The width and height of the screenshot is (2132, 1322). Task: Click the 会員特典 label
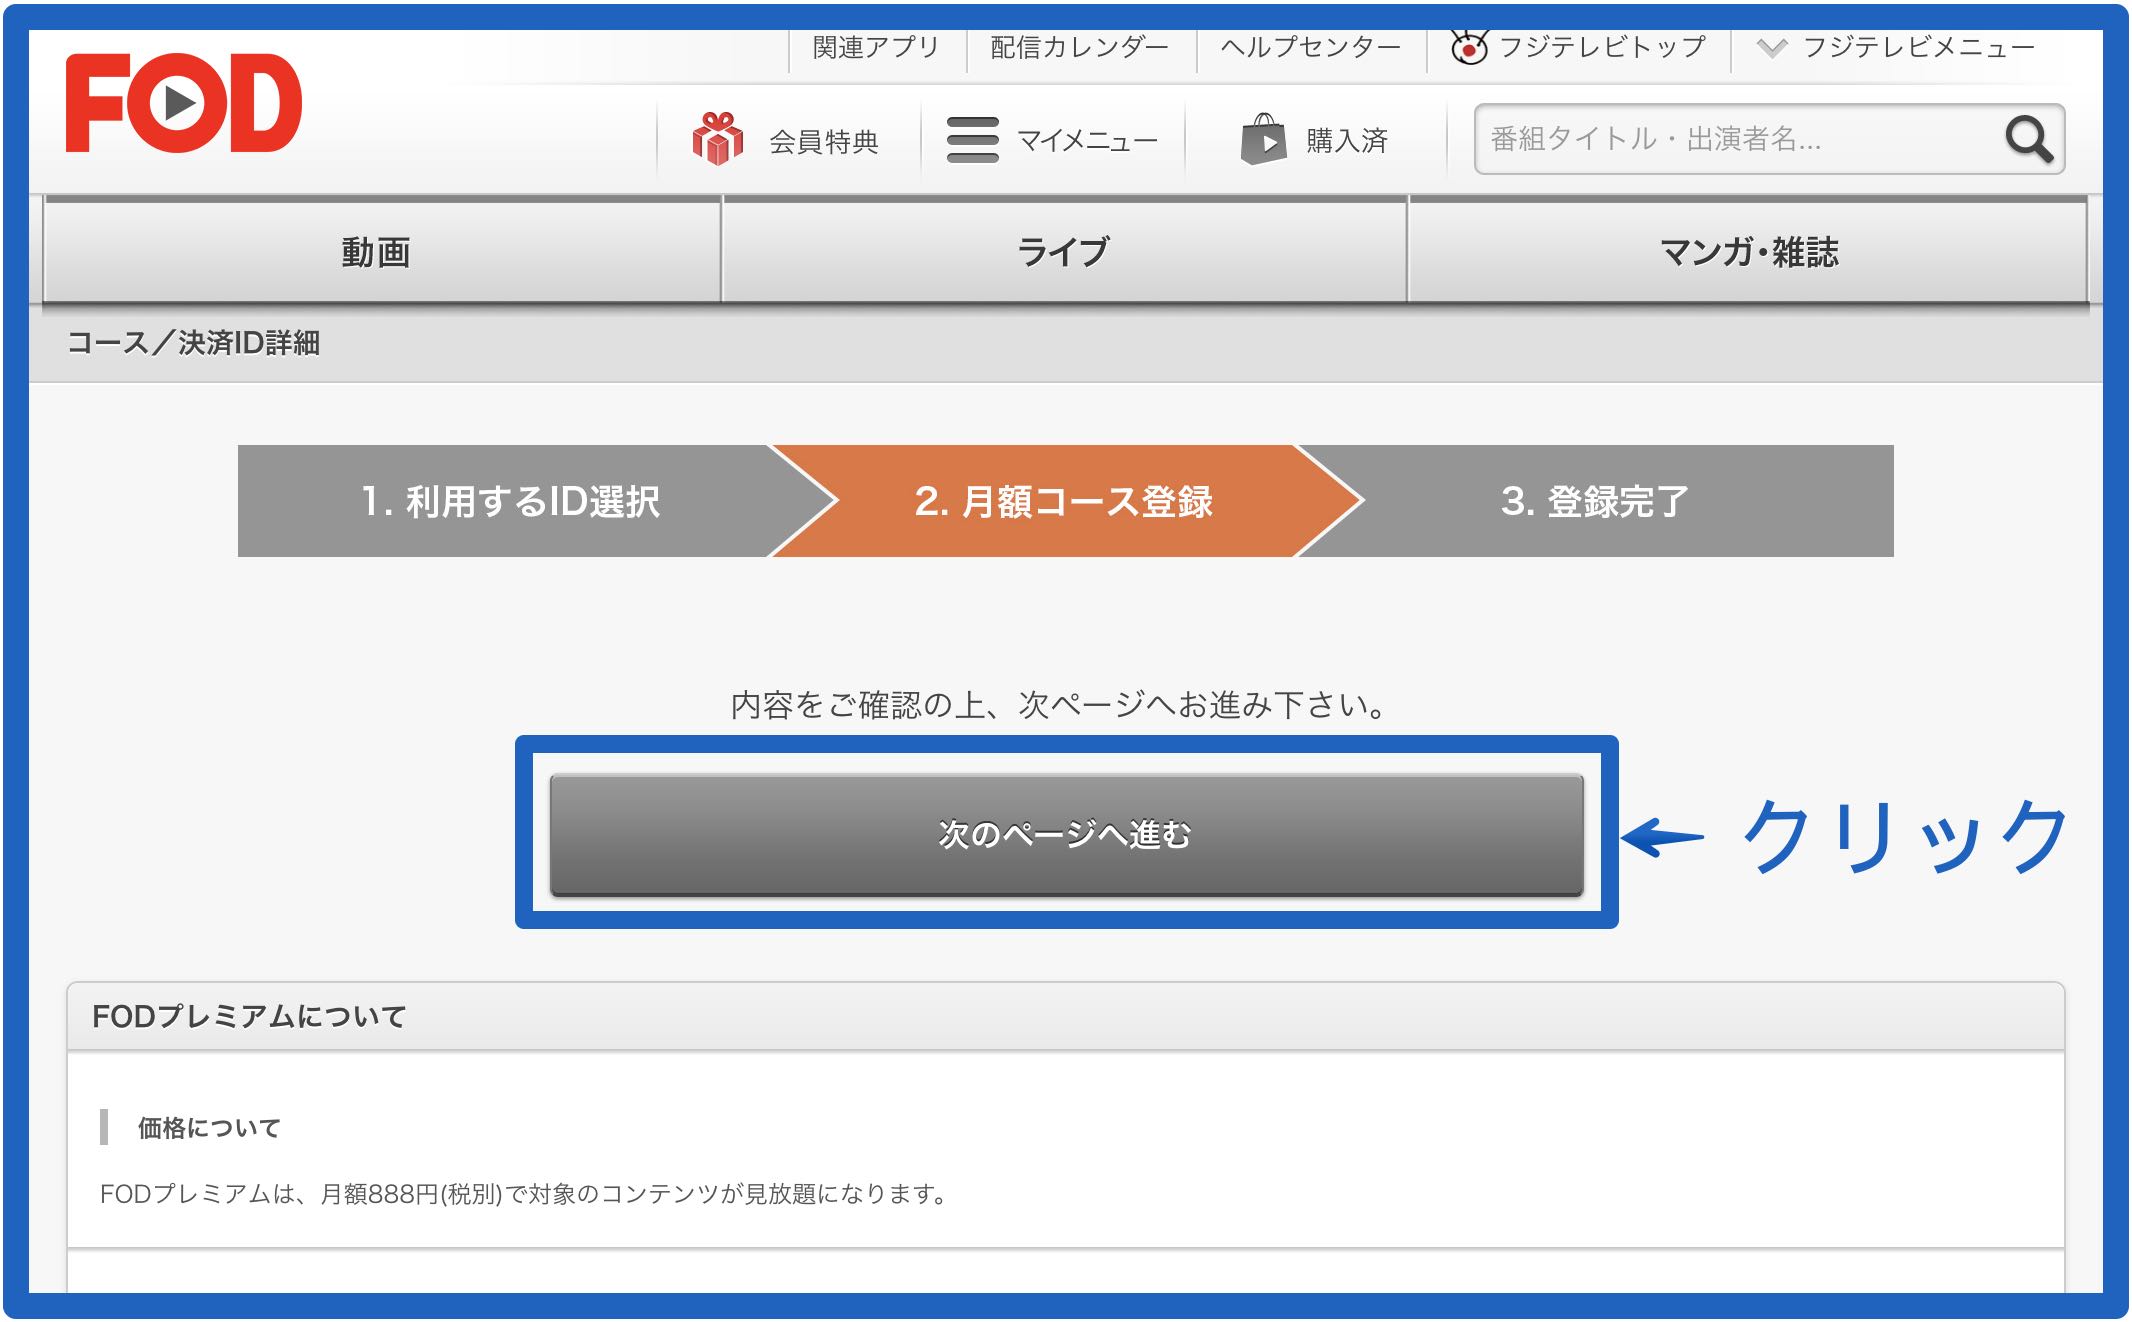coord(823,142)
